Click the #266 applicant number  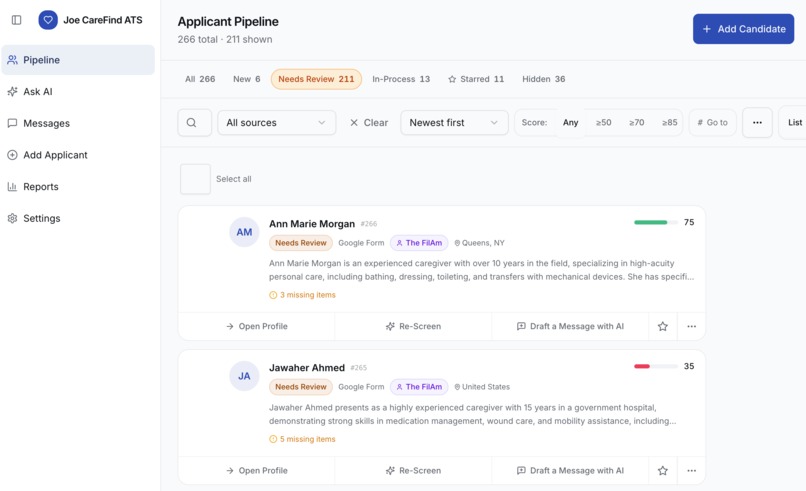click(369, 224)
